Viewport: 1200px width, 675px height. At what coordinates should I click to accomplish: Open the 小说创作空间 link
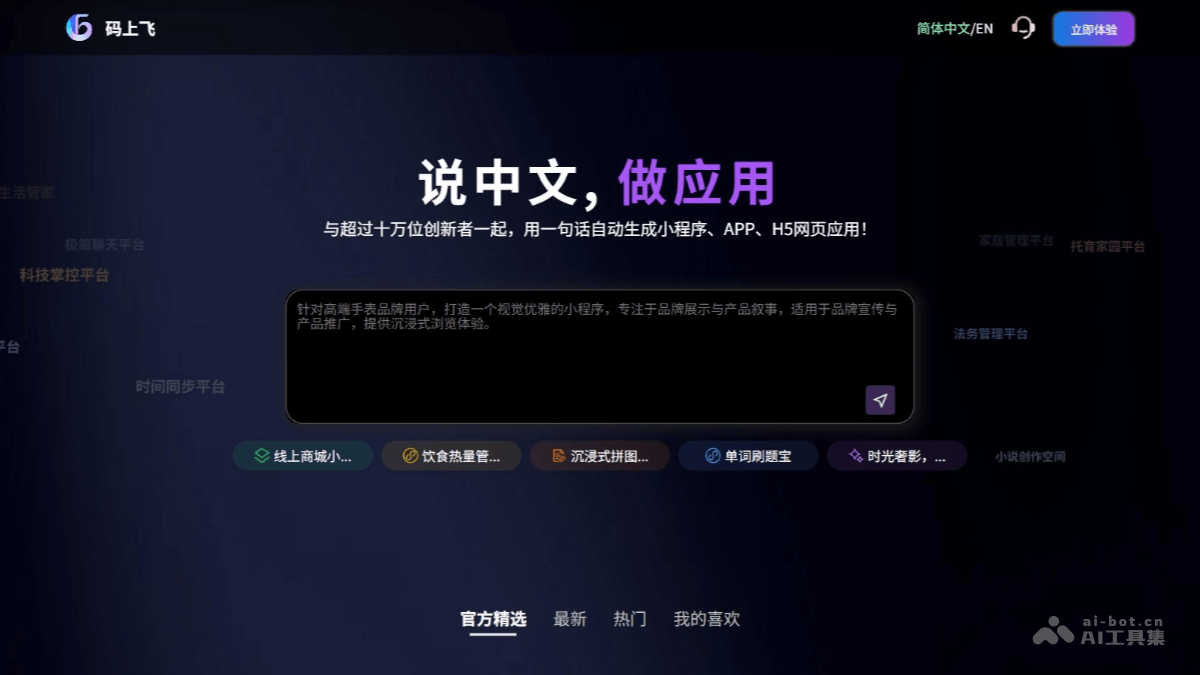1031,456
